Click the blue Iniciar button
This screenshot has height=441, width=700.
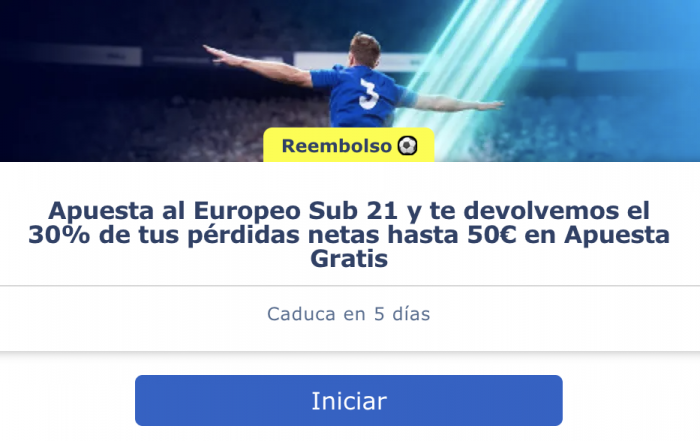pos(349,400)
